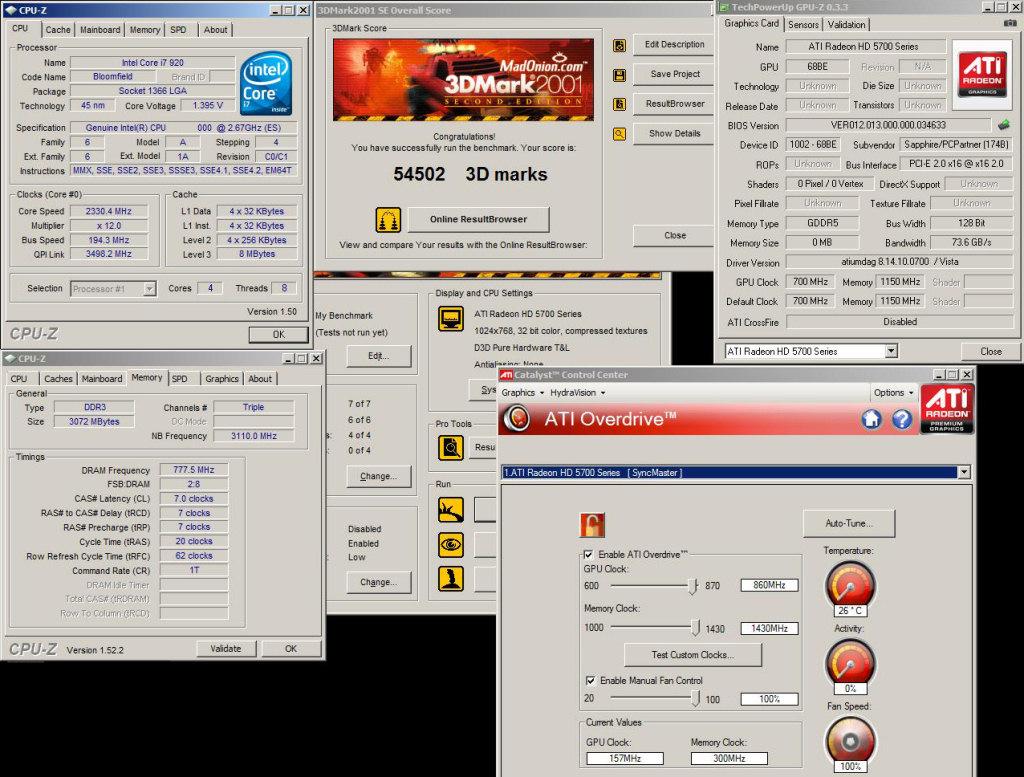Open the GPU-Z graphics card selector dropdown
The height and width of the screenshot is (777, 1024).
pyautogui.click(x=891, y=351)
